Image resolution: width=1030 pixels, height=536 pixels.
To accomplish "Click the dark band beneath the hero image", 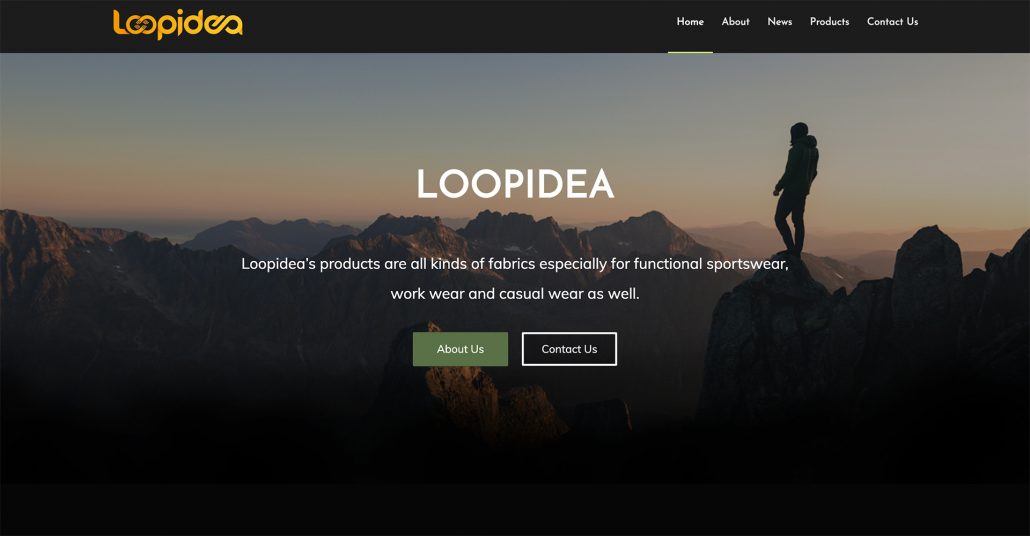I will coord(515,510).
